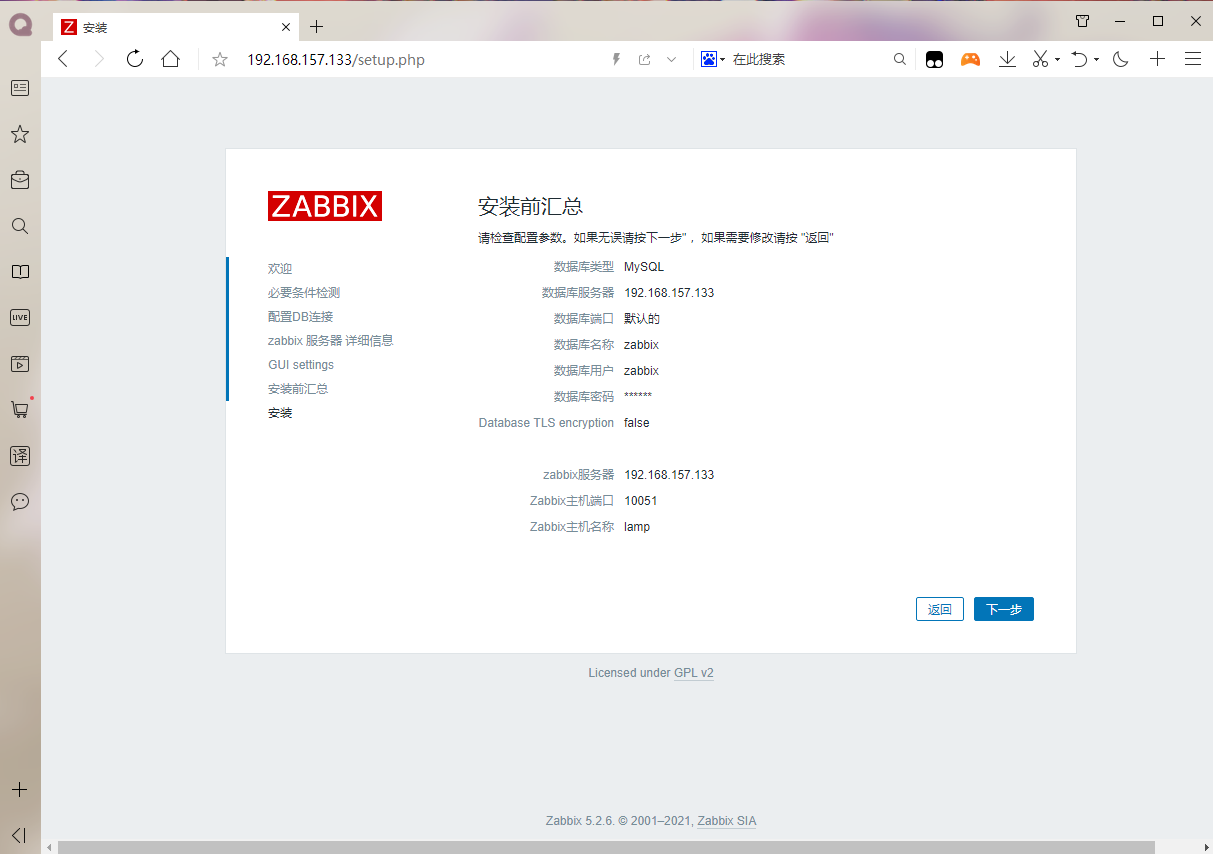Select the 欢迎 setup step
This screenshot has width=1213, height=854.
point(280,269)
